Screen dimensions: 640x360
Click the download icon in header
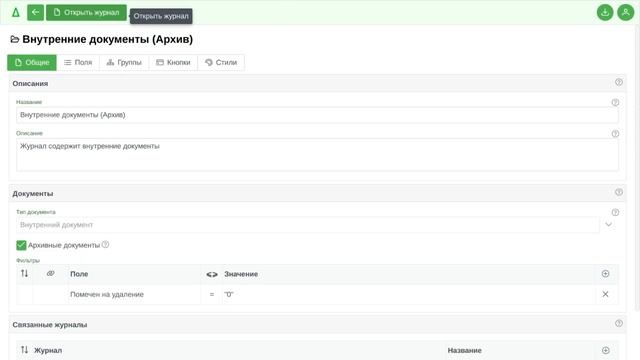click(x=605, y=13)
